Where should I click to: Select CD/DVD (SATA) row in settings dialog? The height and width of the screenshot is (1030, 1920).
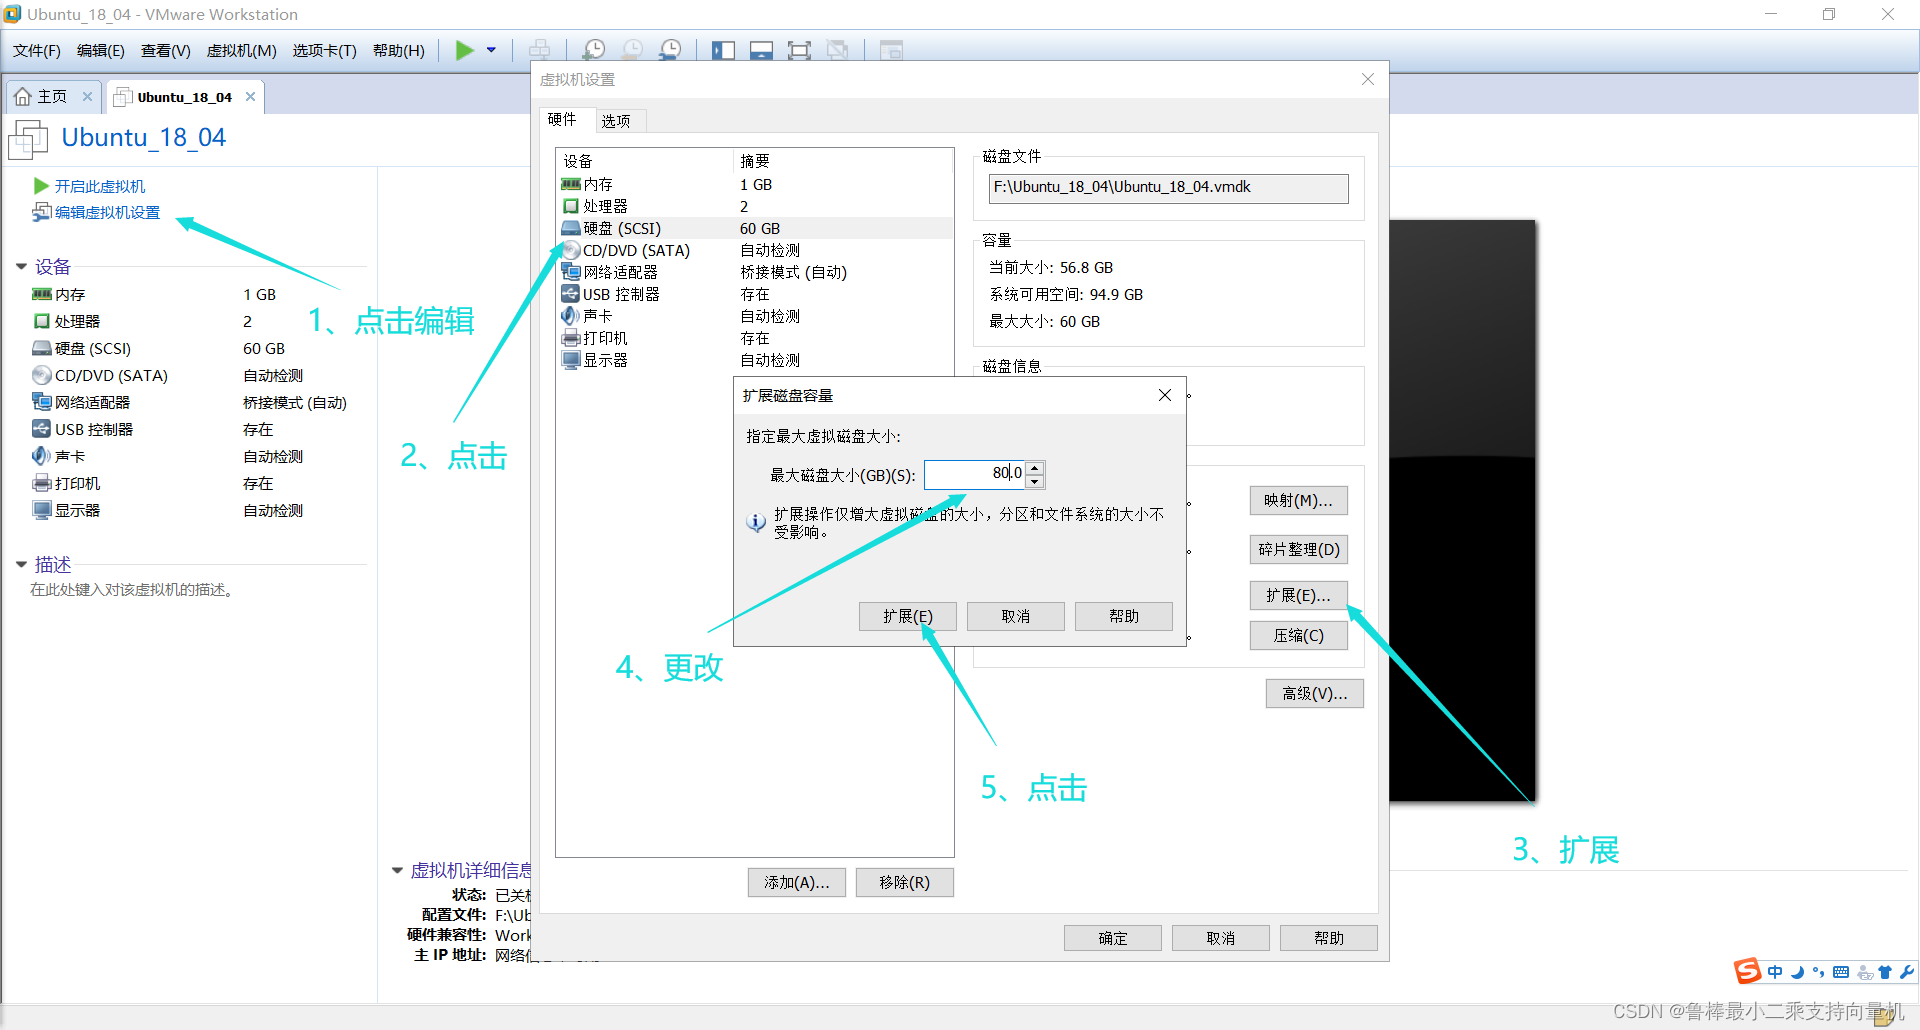pyautogui.click(x=755, y=250)
